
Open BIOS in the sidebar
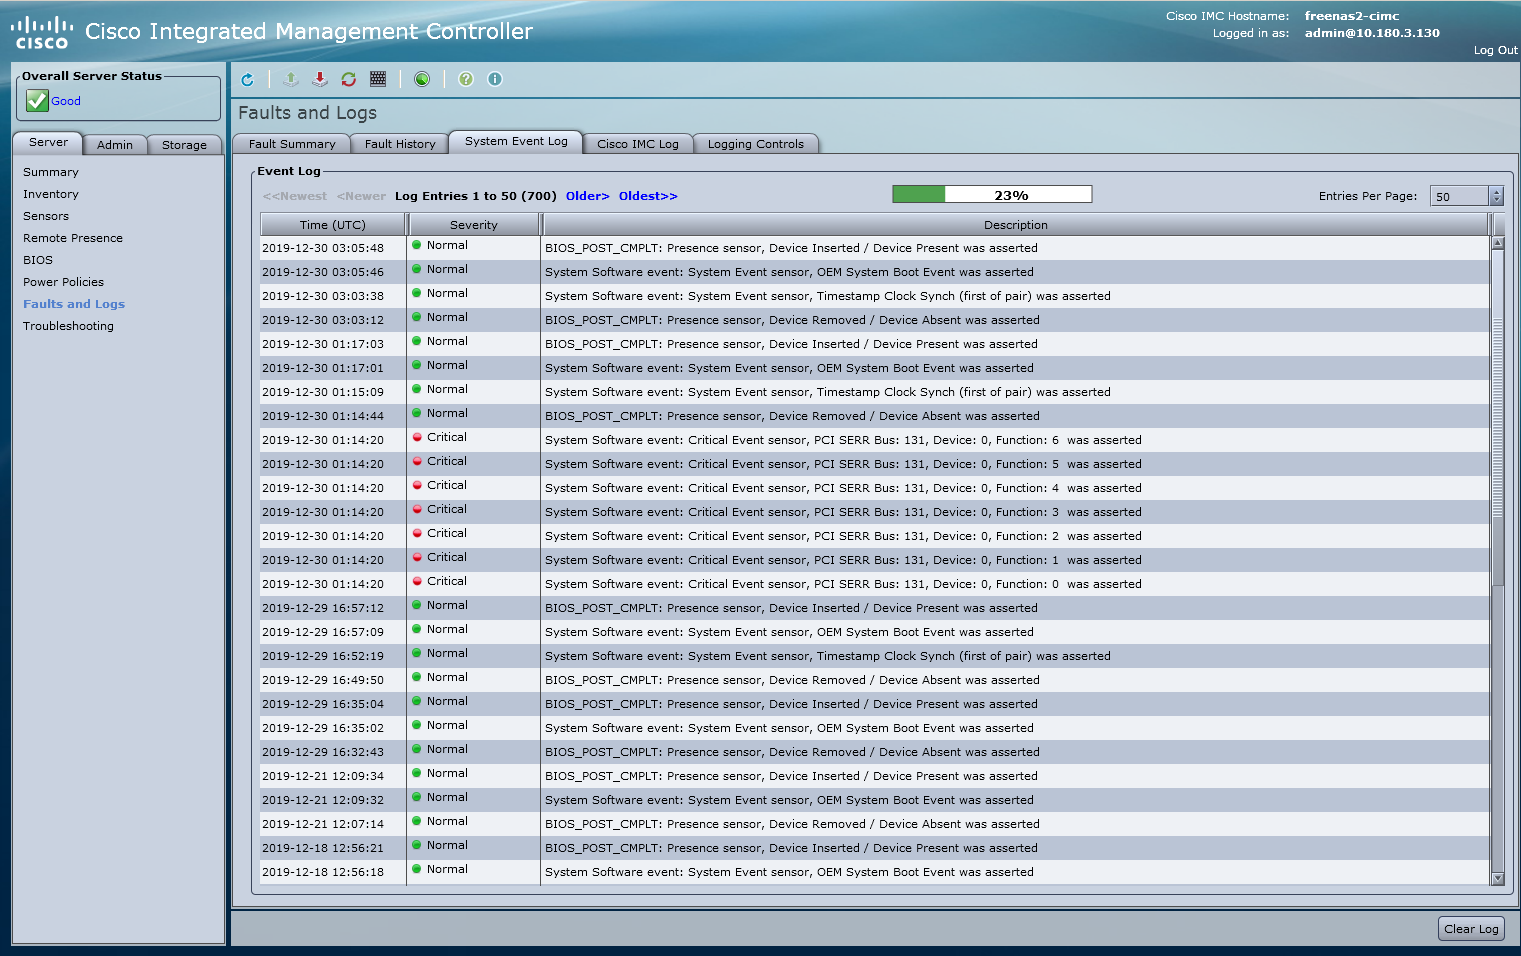pos(38,260)
